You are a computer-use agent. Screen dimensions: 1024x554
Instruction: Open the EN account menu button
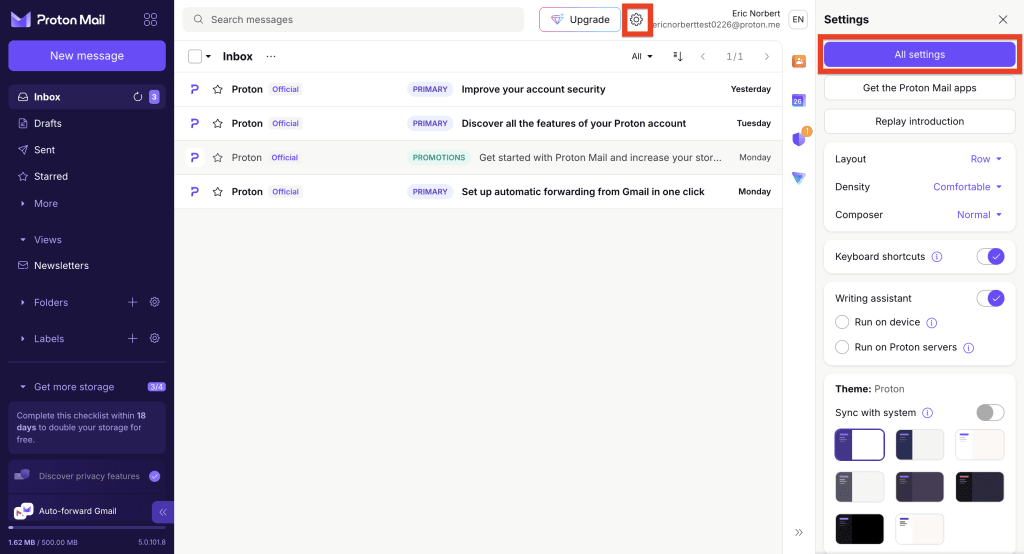coord(798,20)
